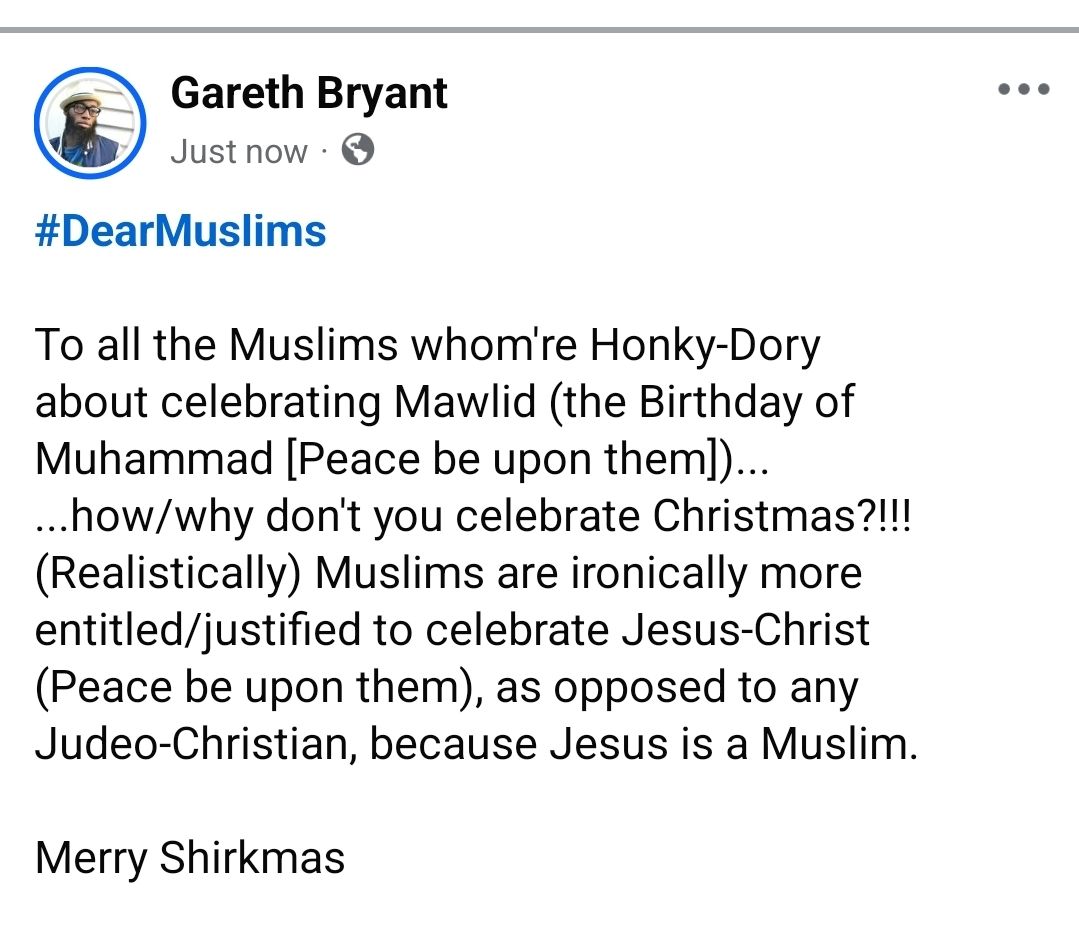The image size is (1079, 944).
Task: Click the "Just now" timestamp
Action: pos(238,152)
